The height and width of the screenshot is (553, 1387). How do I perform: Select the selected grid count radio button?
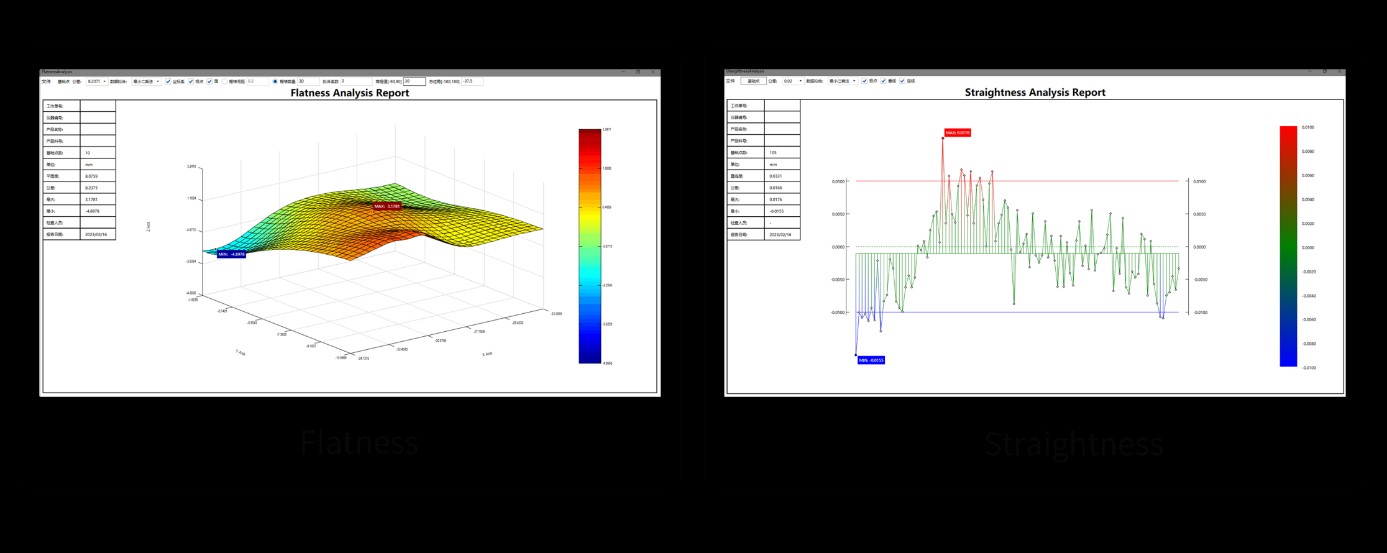(275, 81)
